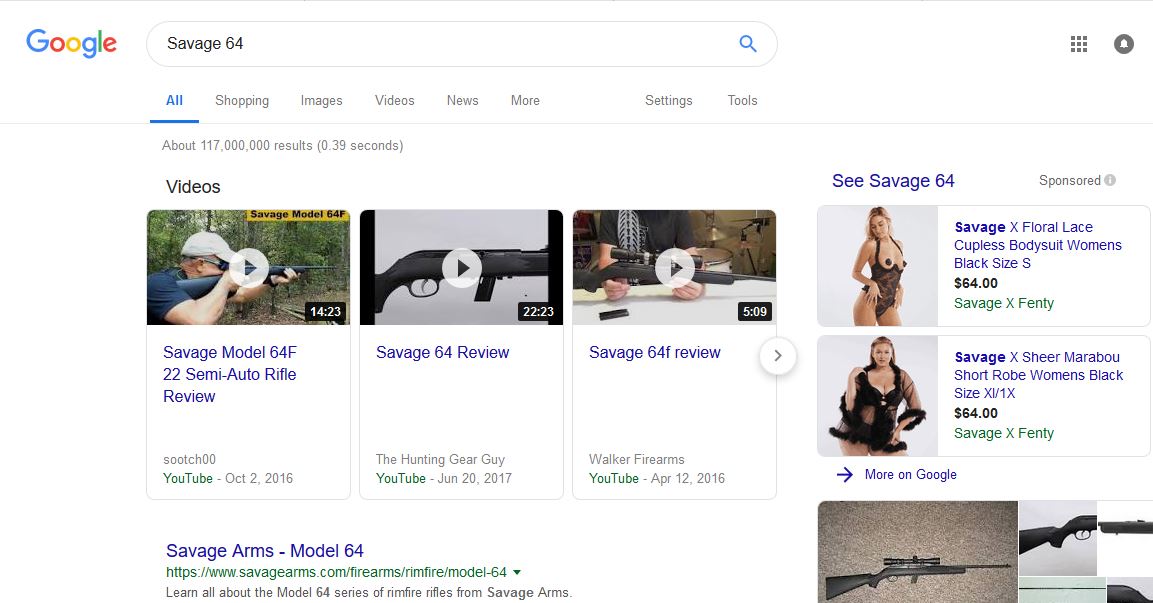Click the Floral Lace Bodysuit product image
1153x603 pixels.
click(878, 266)
